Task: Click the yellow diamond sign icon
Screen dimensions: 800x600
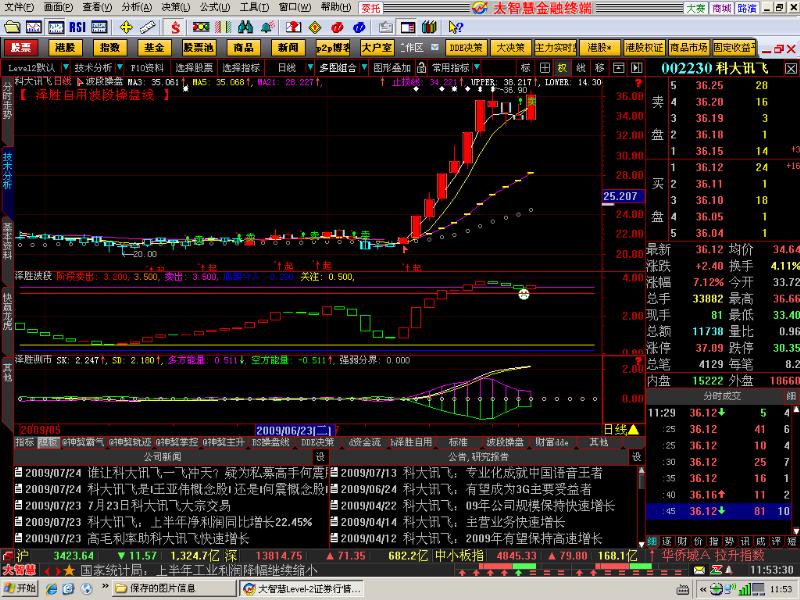Action: point(315,27)
